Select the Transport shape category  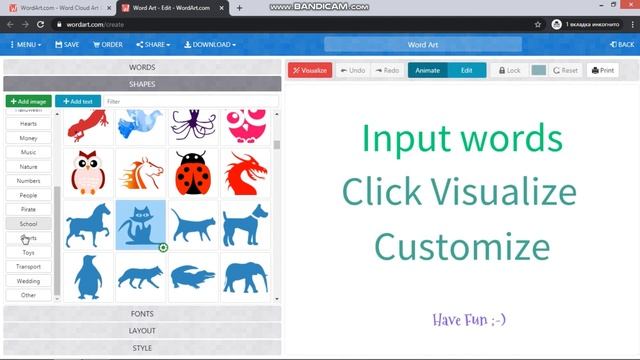(x=29, y=267)
